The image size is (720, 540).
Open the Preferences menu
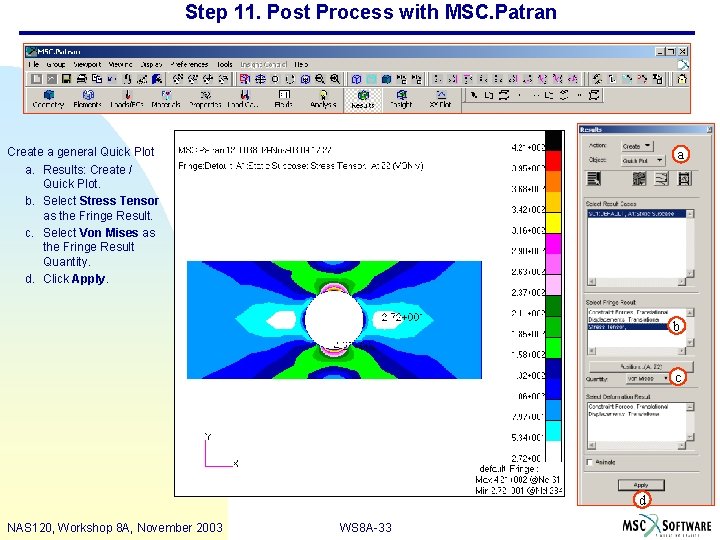click(x=189, y=64)
